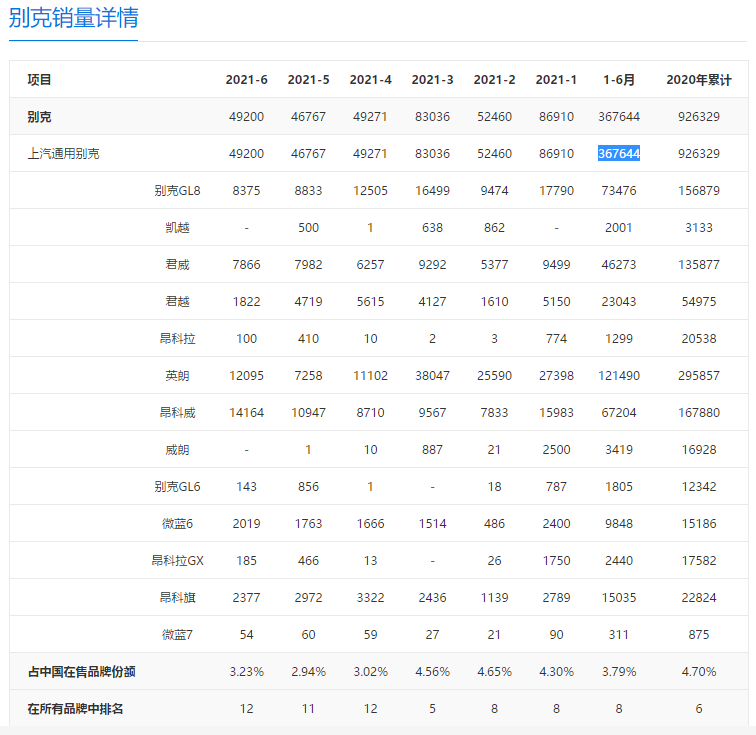Click 威朗 1-6月 total 3419

[619, 450]
